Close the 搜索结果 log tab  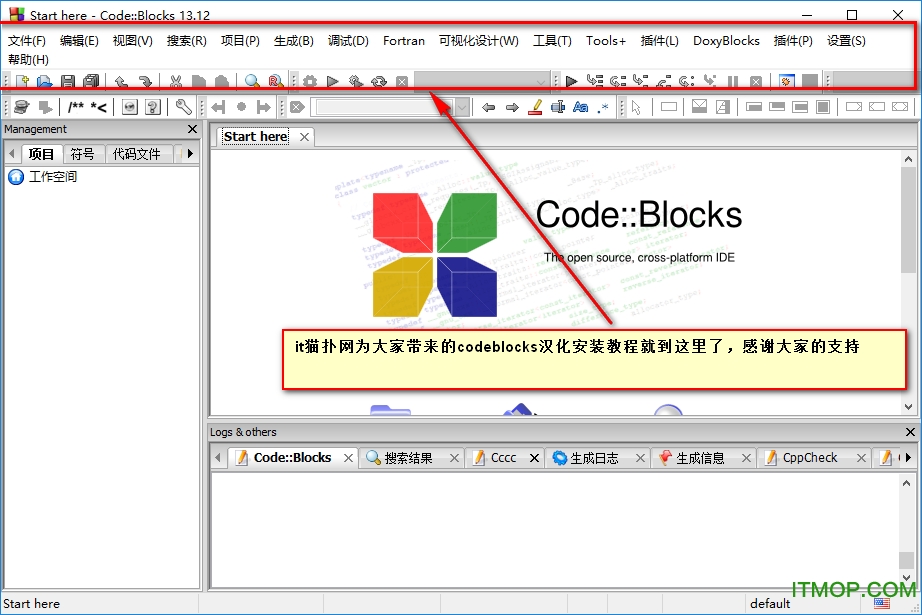456,457
